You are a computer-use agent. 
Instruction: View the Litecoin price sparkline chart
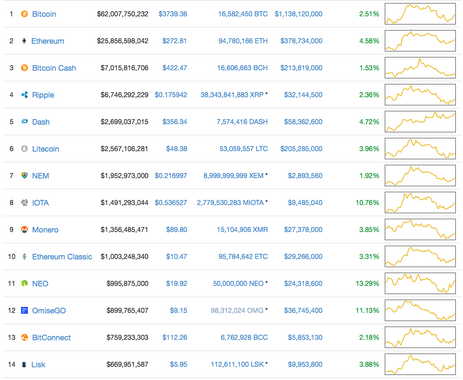tap(420, 149)
